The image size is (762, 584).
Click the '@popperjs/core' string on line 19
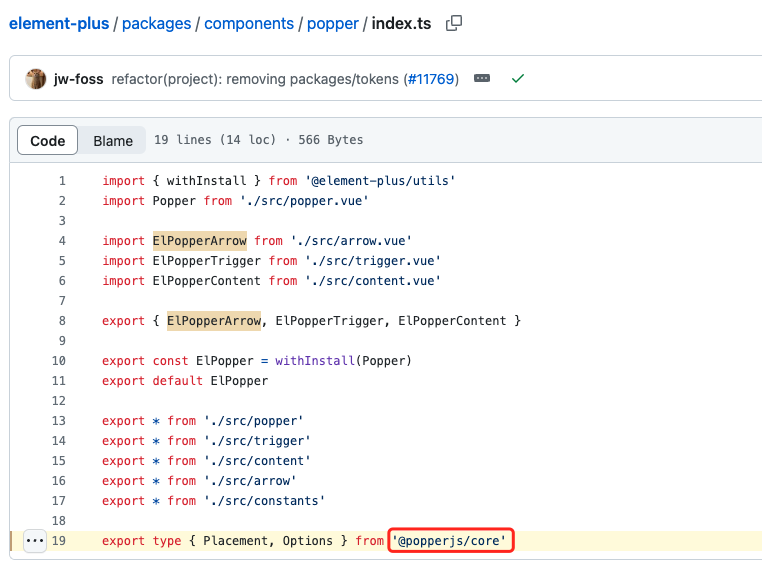click(452, 541)
